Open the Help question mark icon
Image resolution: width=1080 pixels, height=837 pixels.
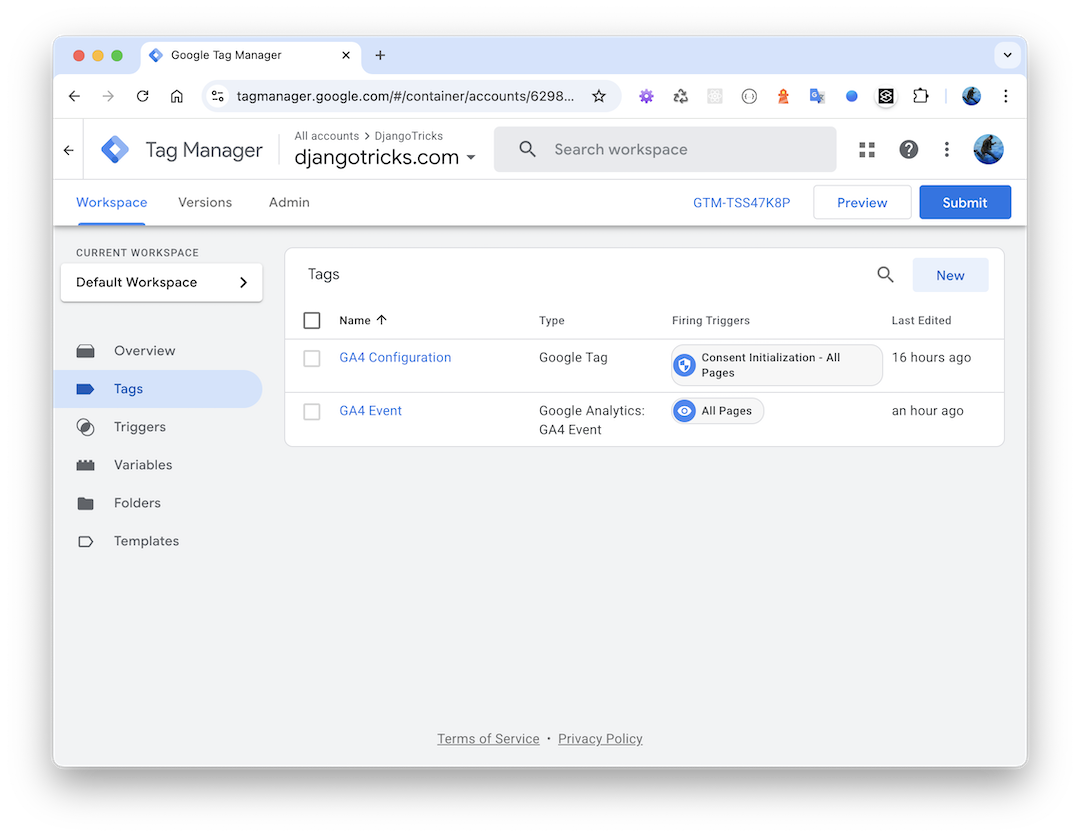(x=908, y=149)
